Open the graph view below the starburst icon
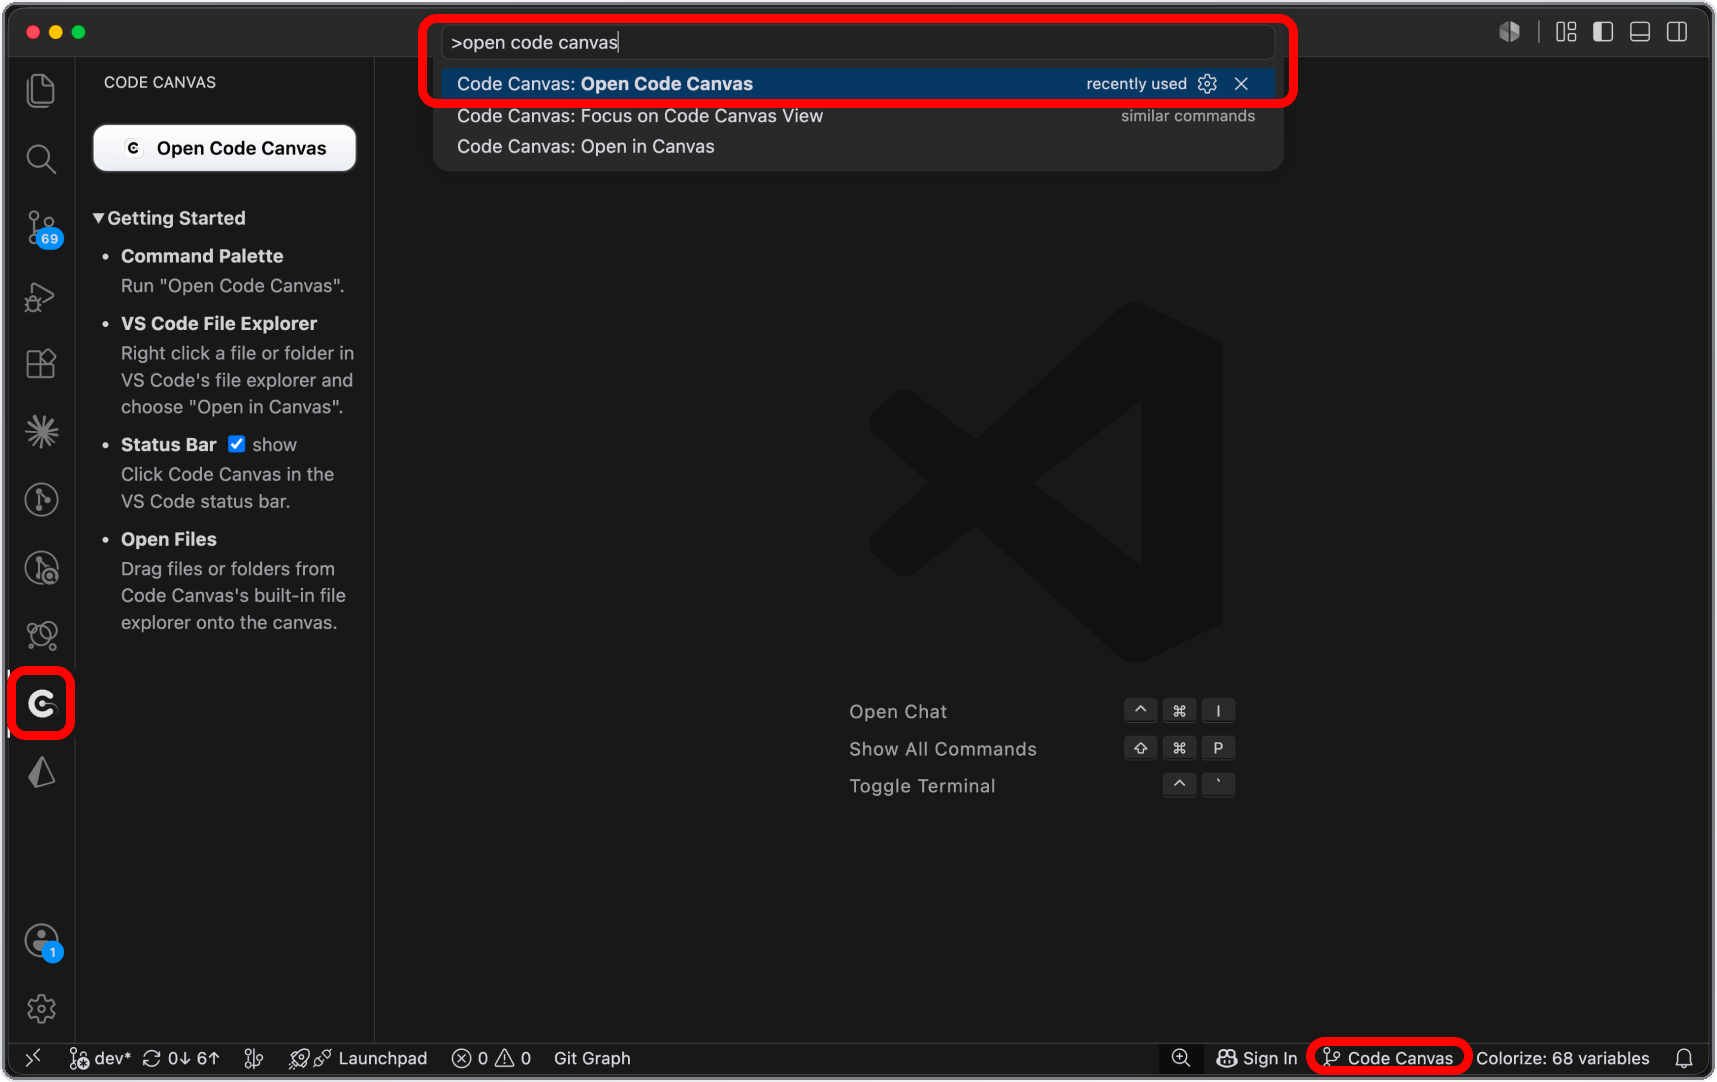Viewport: 1717px width, 1082px height. pyautogui.click(x=41, y=500)
